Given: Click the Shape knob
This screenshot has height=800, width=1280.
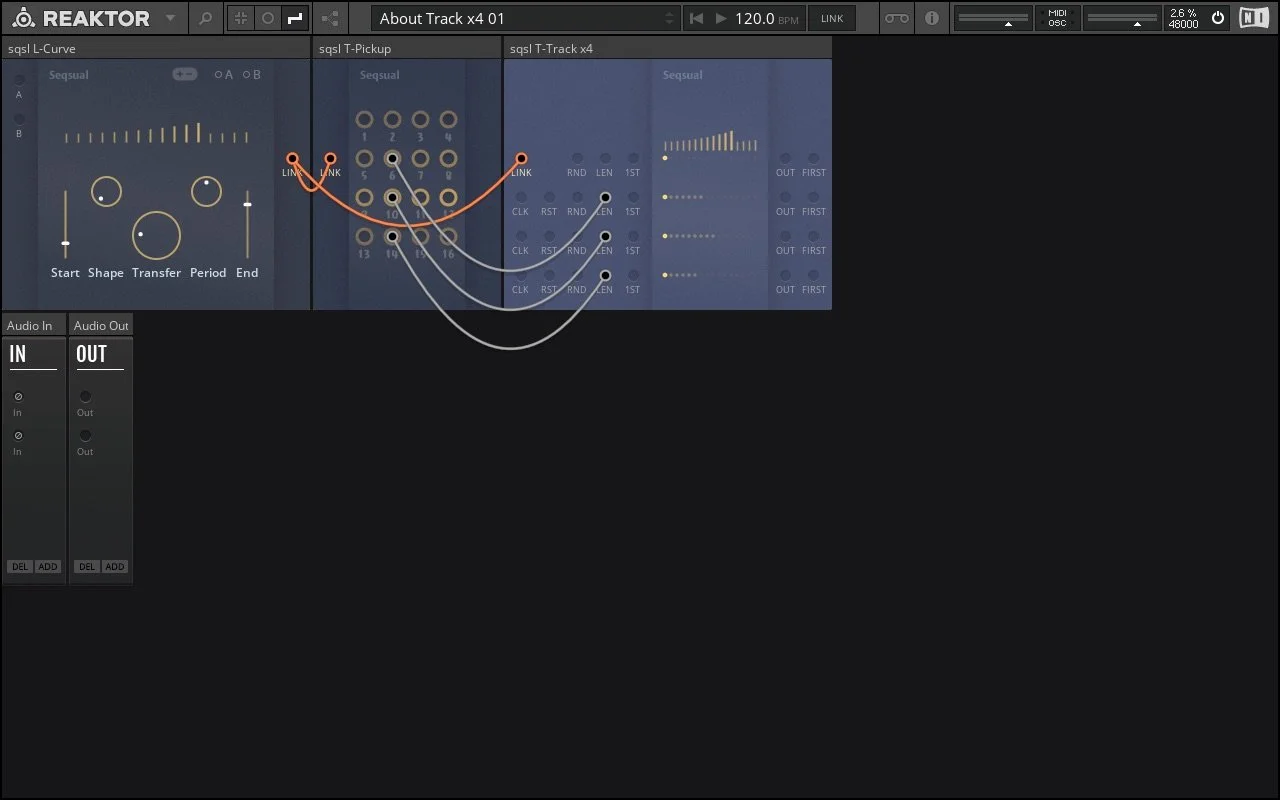Looking at the screenshot, I should pos(106,191).
